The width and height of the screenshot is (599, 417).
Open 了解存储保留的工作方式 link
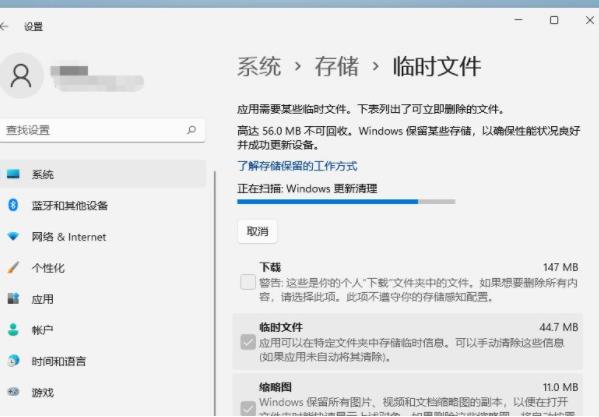click(x=297, y=166)
